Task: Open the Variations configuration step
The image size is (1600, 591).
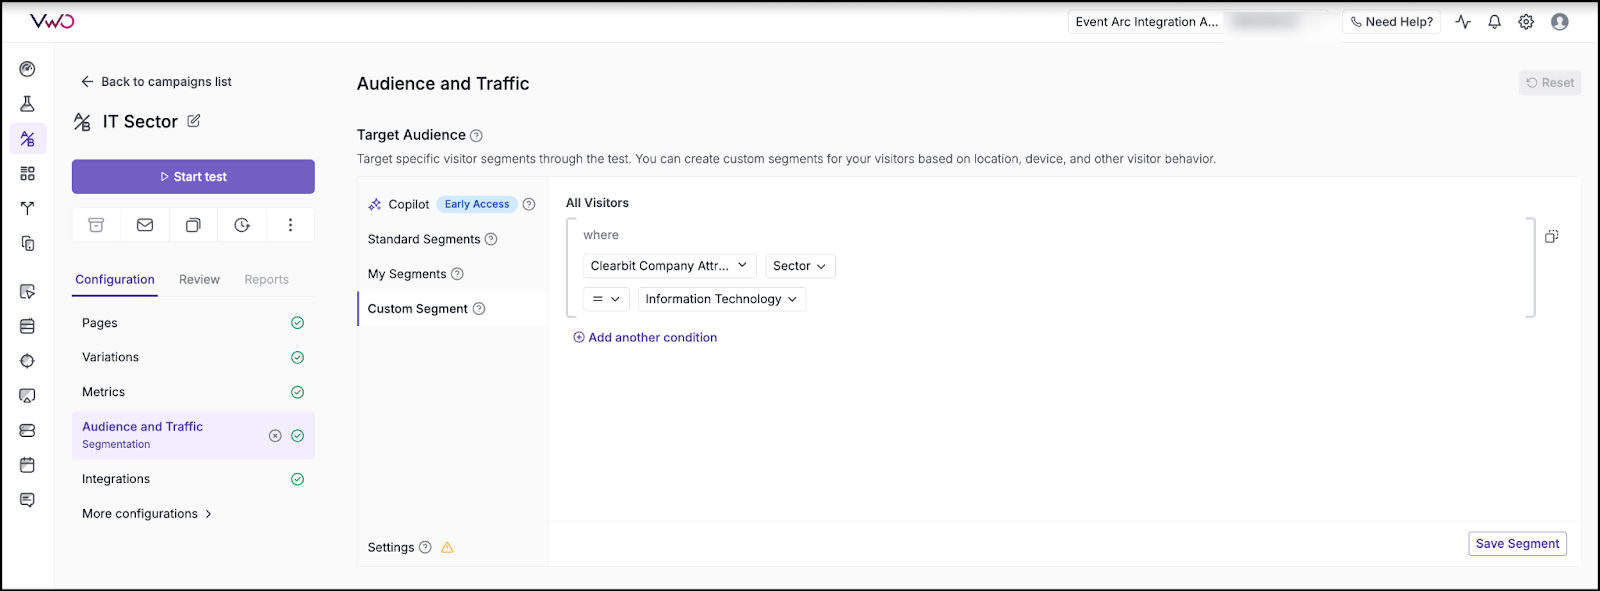Action: (193, 357)
